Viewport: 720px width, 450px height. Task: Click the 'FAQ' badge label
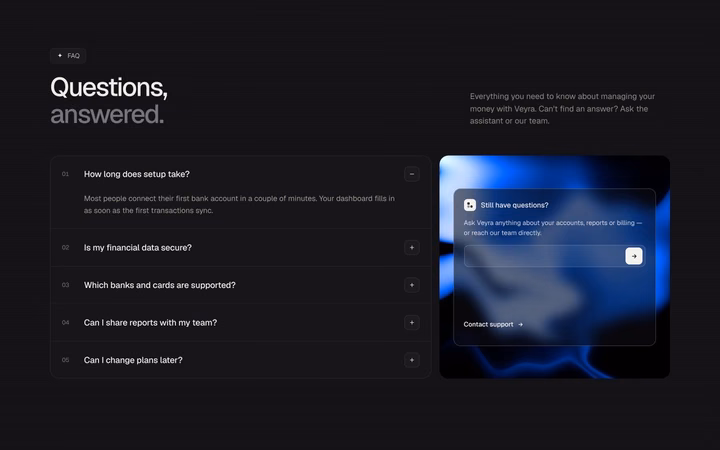pos(73,56)
